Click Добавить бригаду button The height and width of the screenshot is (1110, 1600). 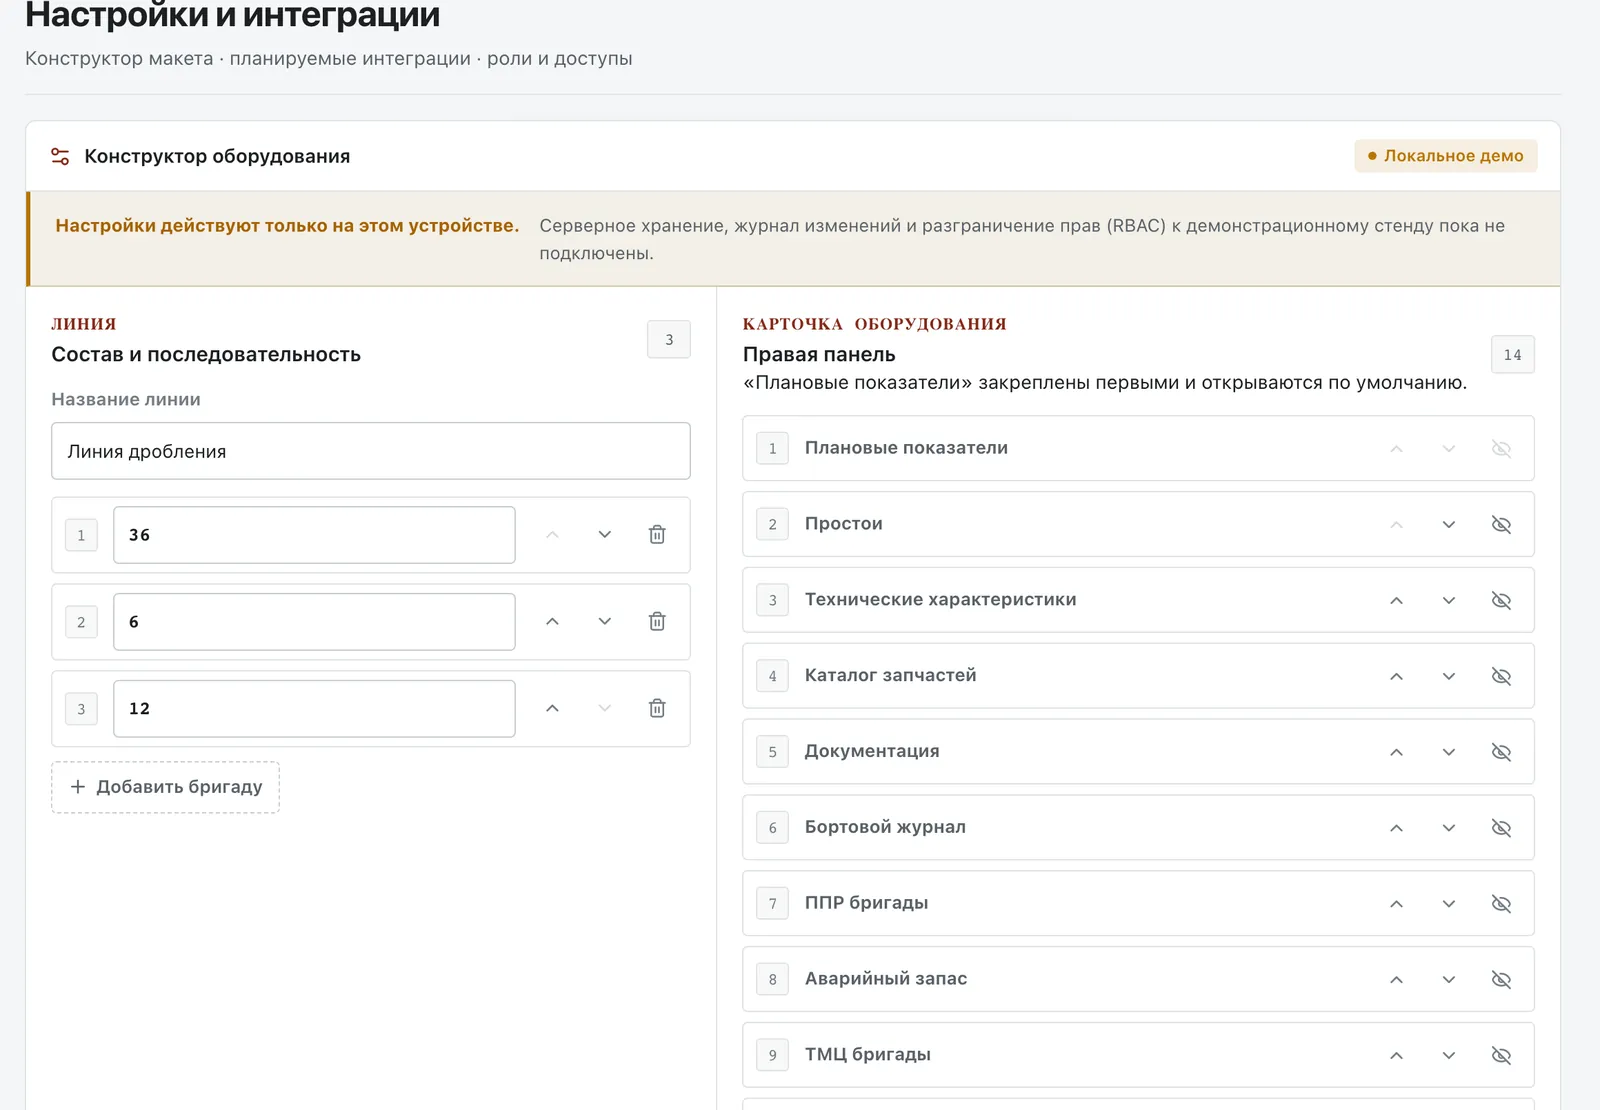(165, 787)
